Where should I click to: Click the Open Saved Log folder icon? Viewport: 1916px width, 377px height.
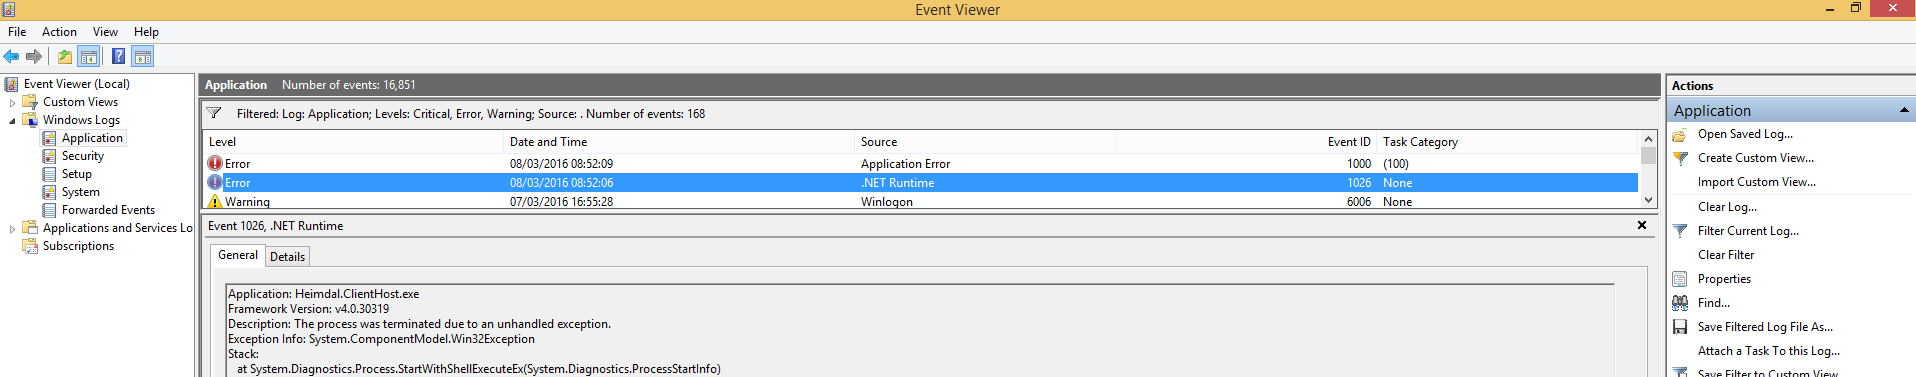1680,134
